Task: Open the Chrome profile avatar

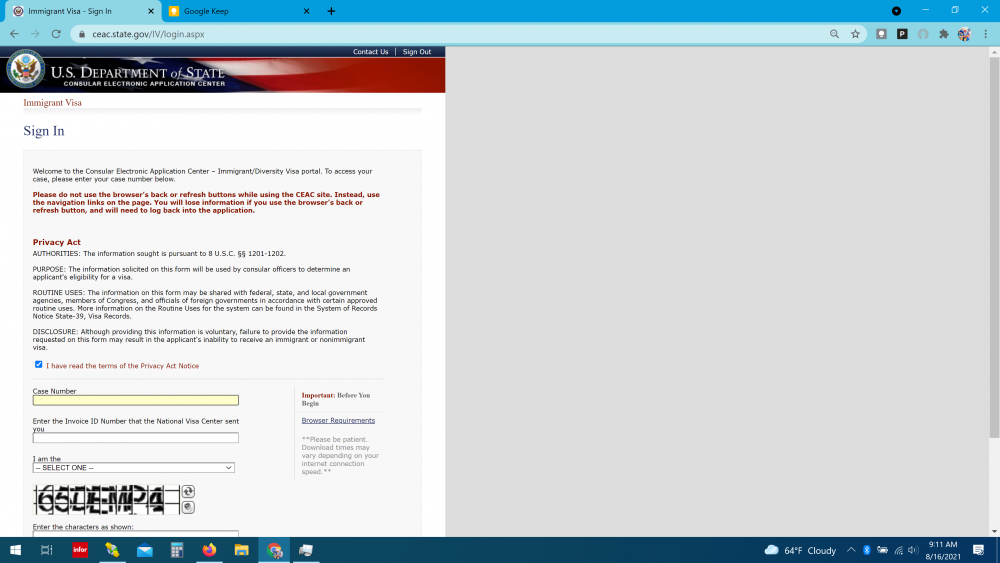Action: click(964, 34)
